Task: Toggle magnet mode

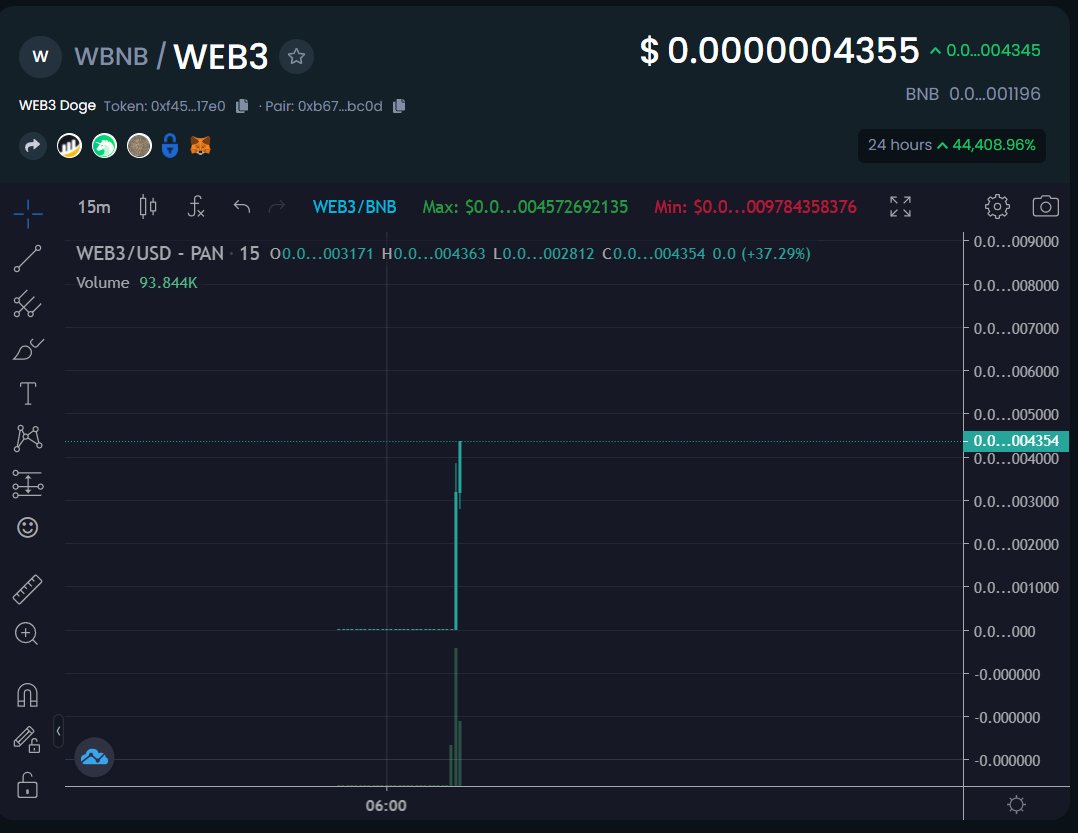Action: (28, 695)
